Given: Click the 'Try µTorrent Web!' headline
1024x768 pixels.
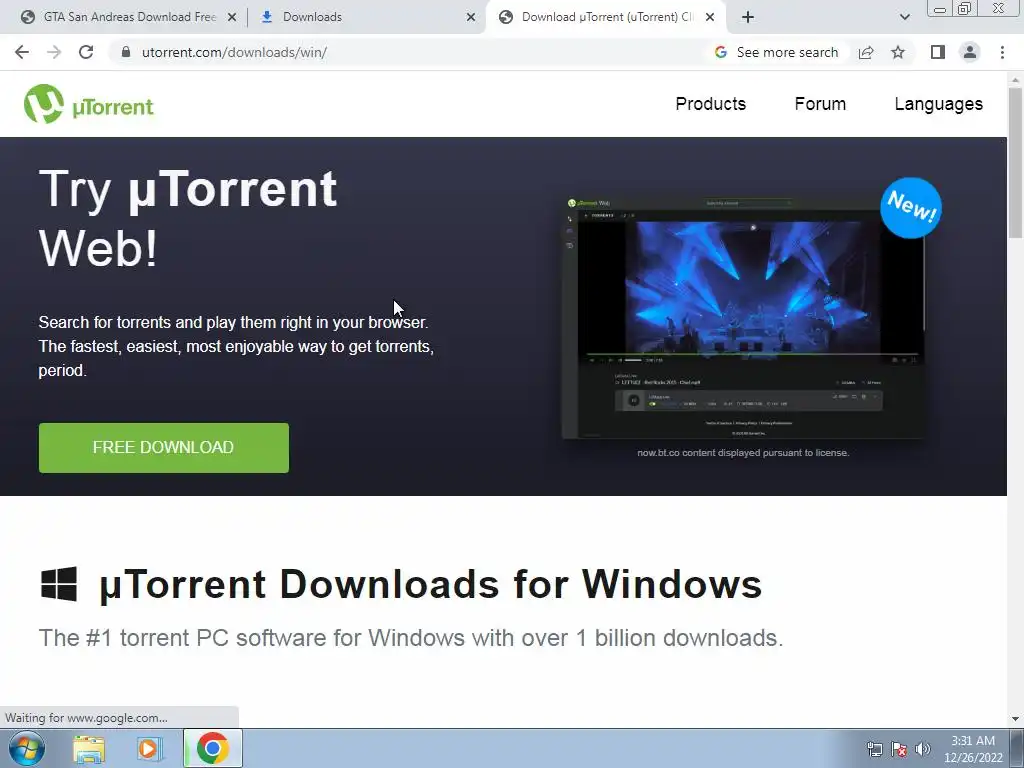Looking at the screenshot, I should tap(188, 218).
